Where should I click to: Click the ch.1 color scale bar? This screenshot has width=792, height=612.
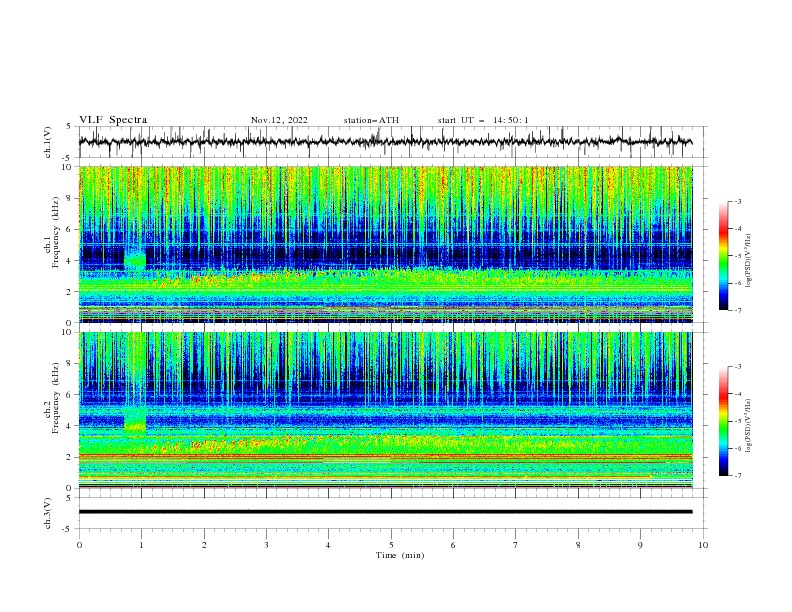click(723, 256)
